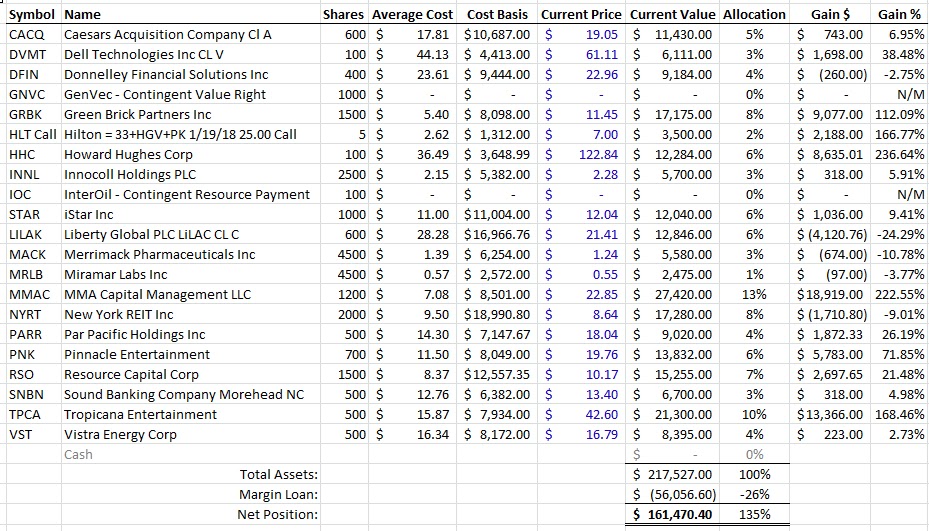Screen dimensions: 929x531
Task: Select the Allocation header cell
Action: pyautogui.click(x=754, y=14)
